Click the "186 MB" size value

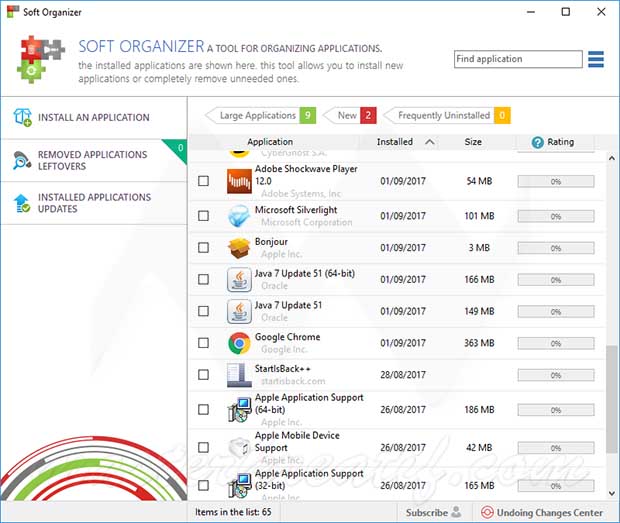click(479, 410)
